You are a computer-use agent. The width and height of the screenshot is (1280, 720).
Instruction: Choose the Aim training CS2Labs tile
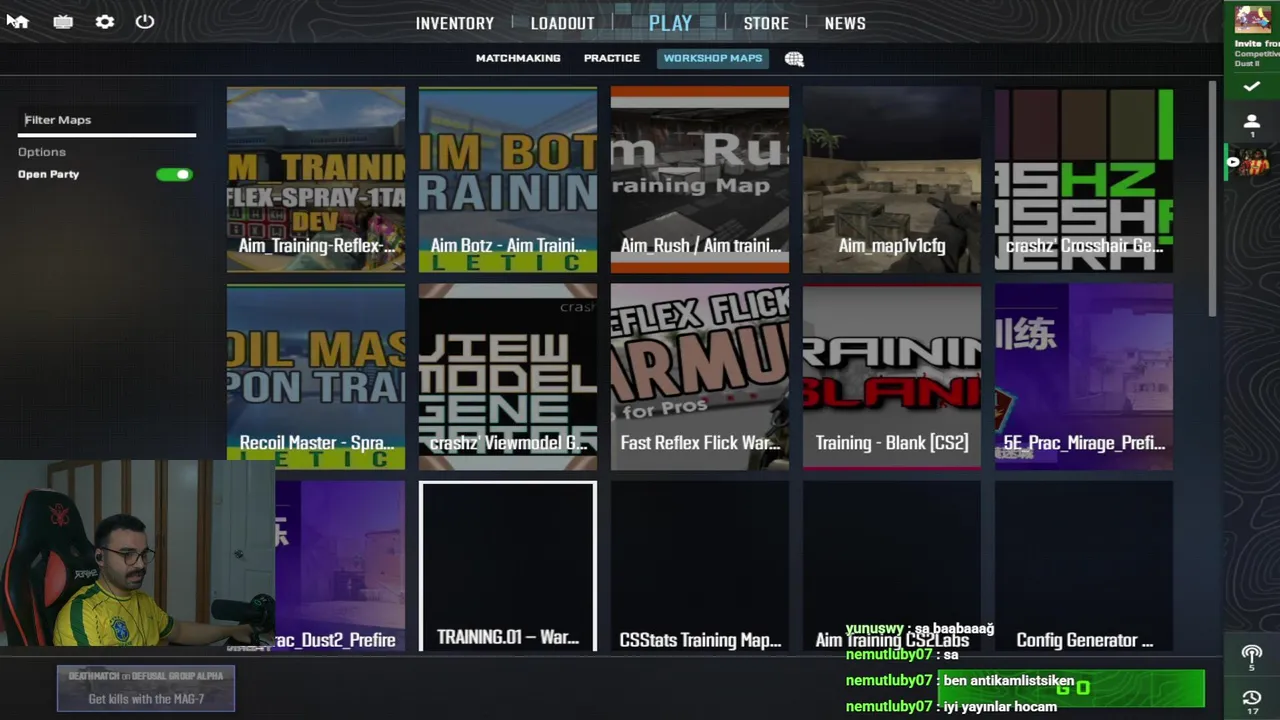tap(892, 566)
